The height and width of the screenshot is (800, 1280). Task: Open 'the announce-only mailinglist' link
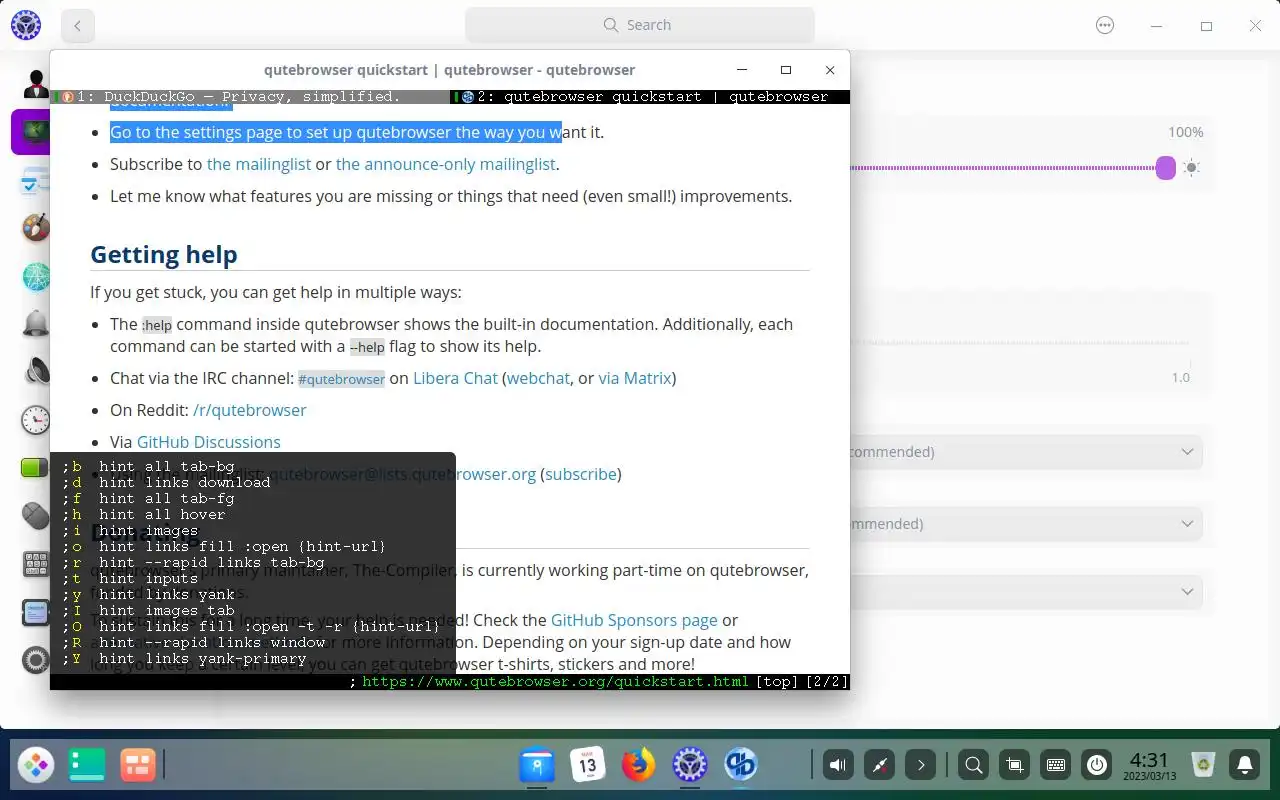(446, 164)
